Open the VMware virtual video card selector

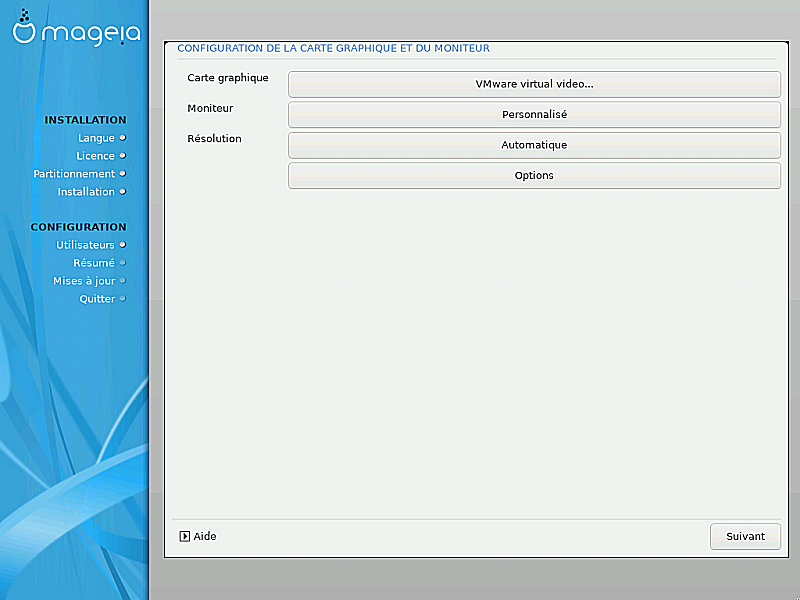coord(534,84)
